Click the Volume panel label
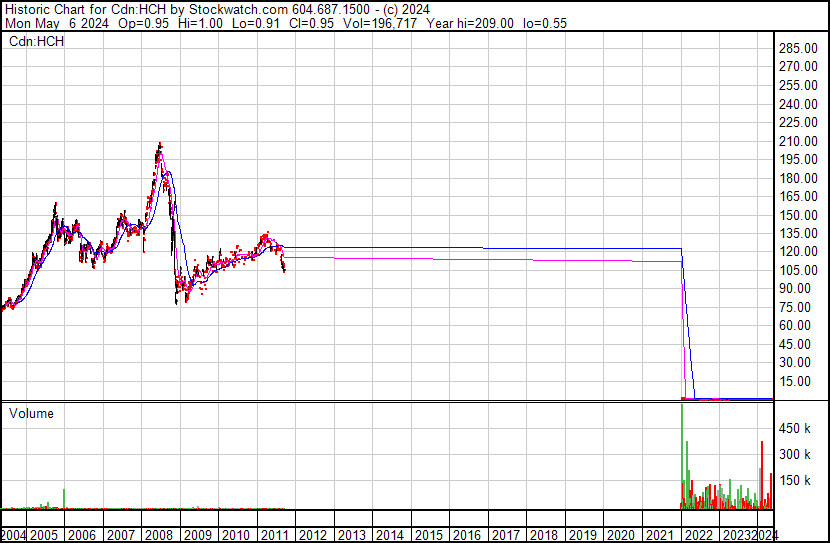This screenshot has height=543, width=830. click(x=31, y=413)
